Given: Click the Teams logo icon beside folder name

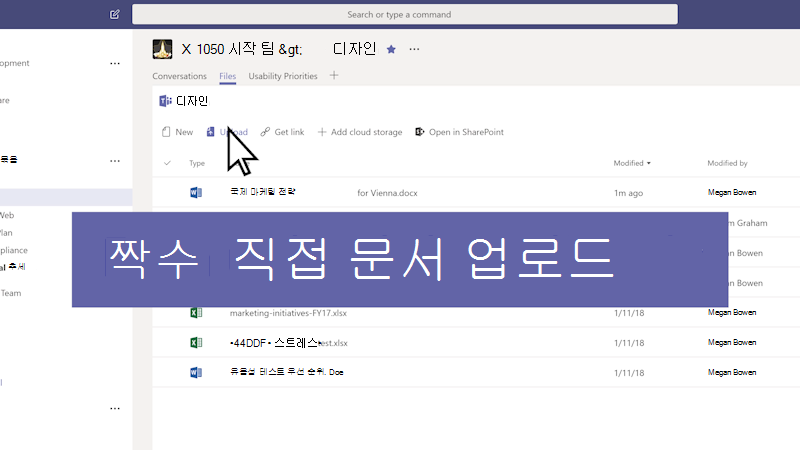Looking at the screenshot, I should coord(165,101).
